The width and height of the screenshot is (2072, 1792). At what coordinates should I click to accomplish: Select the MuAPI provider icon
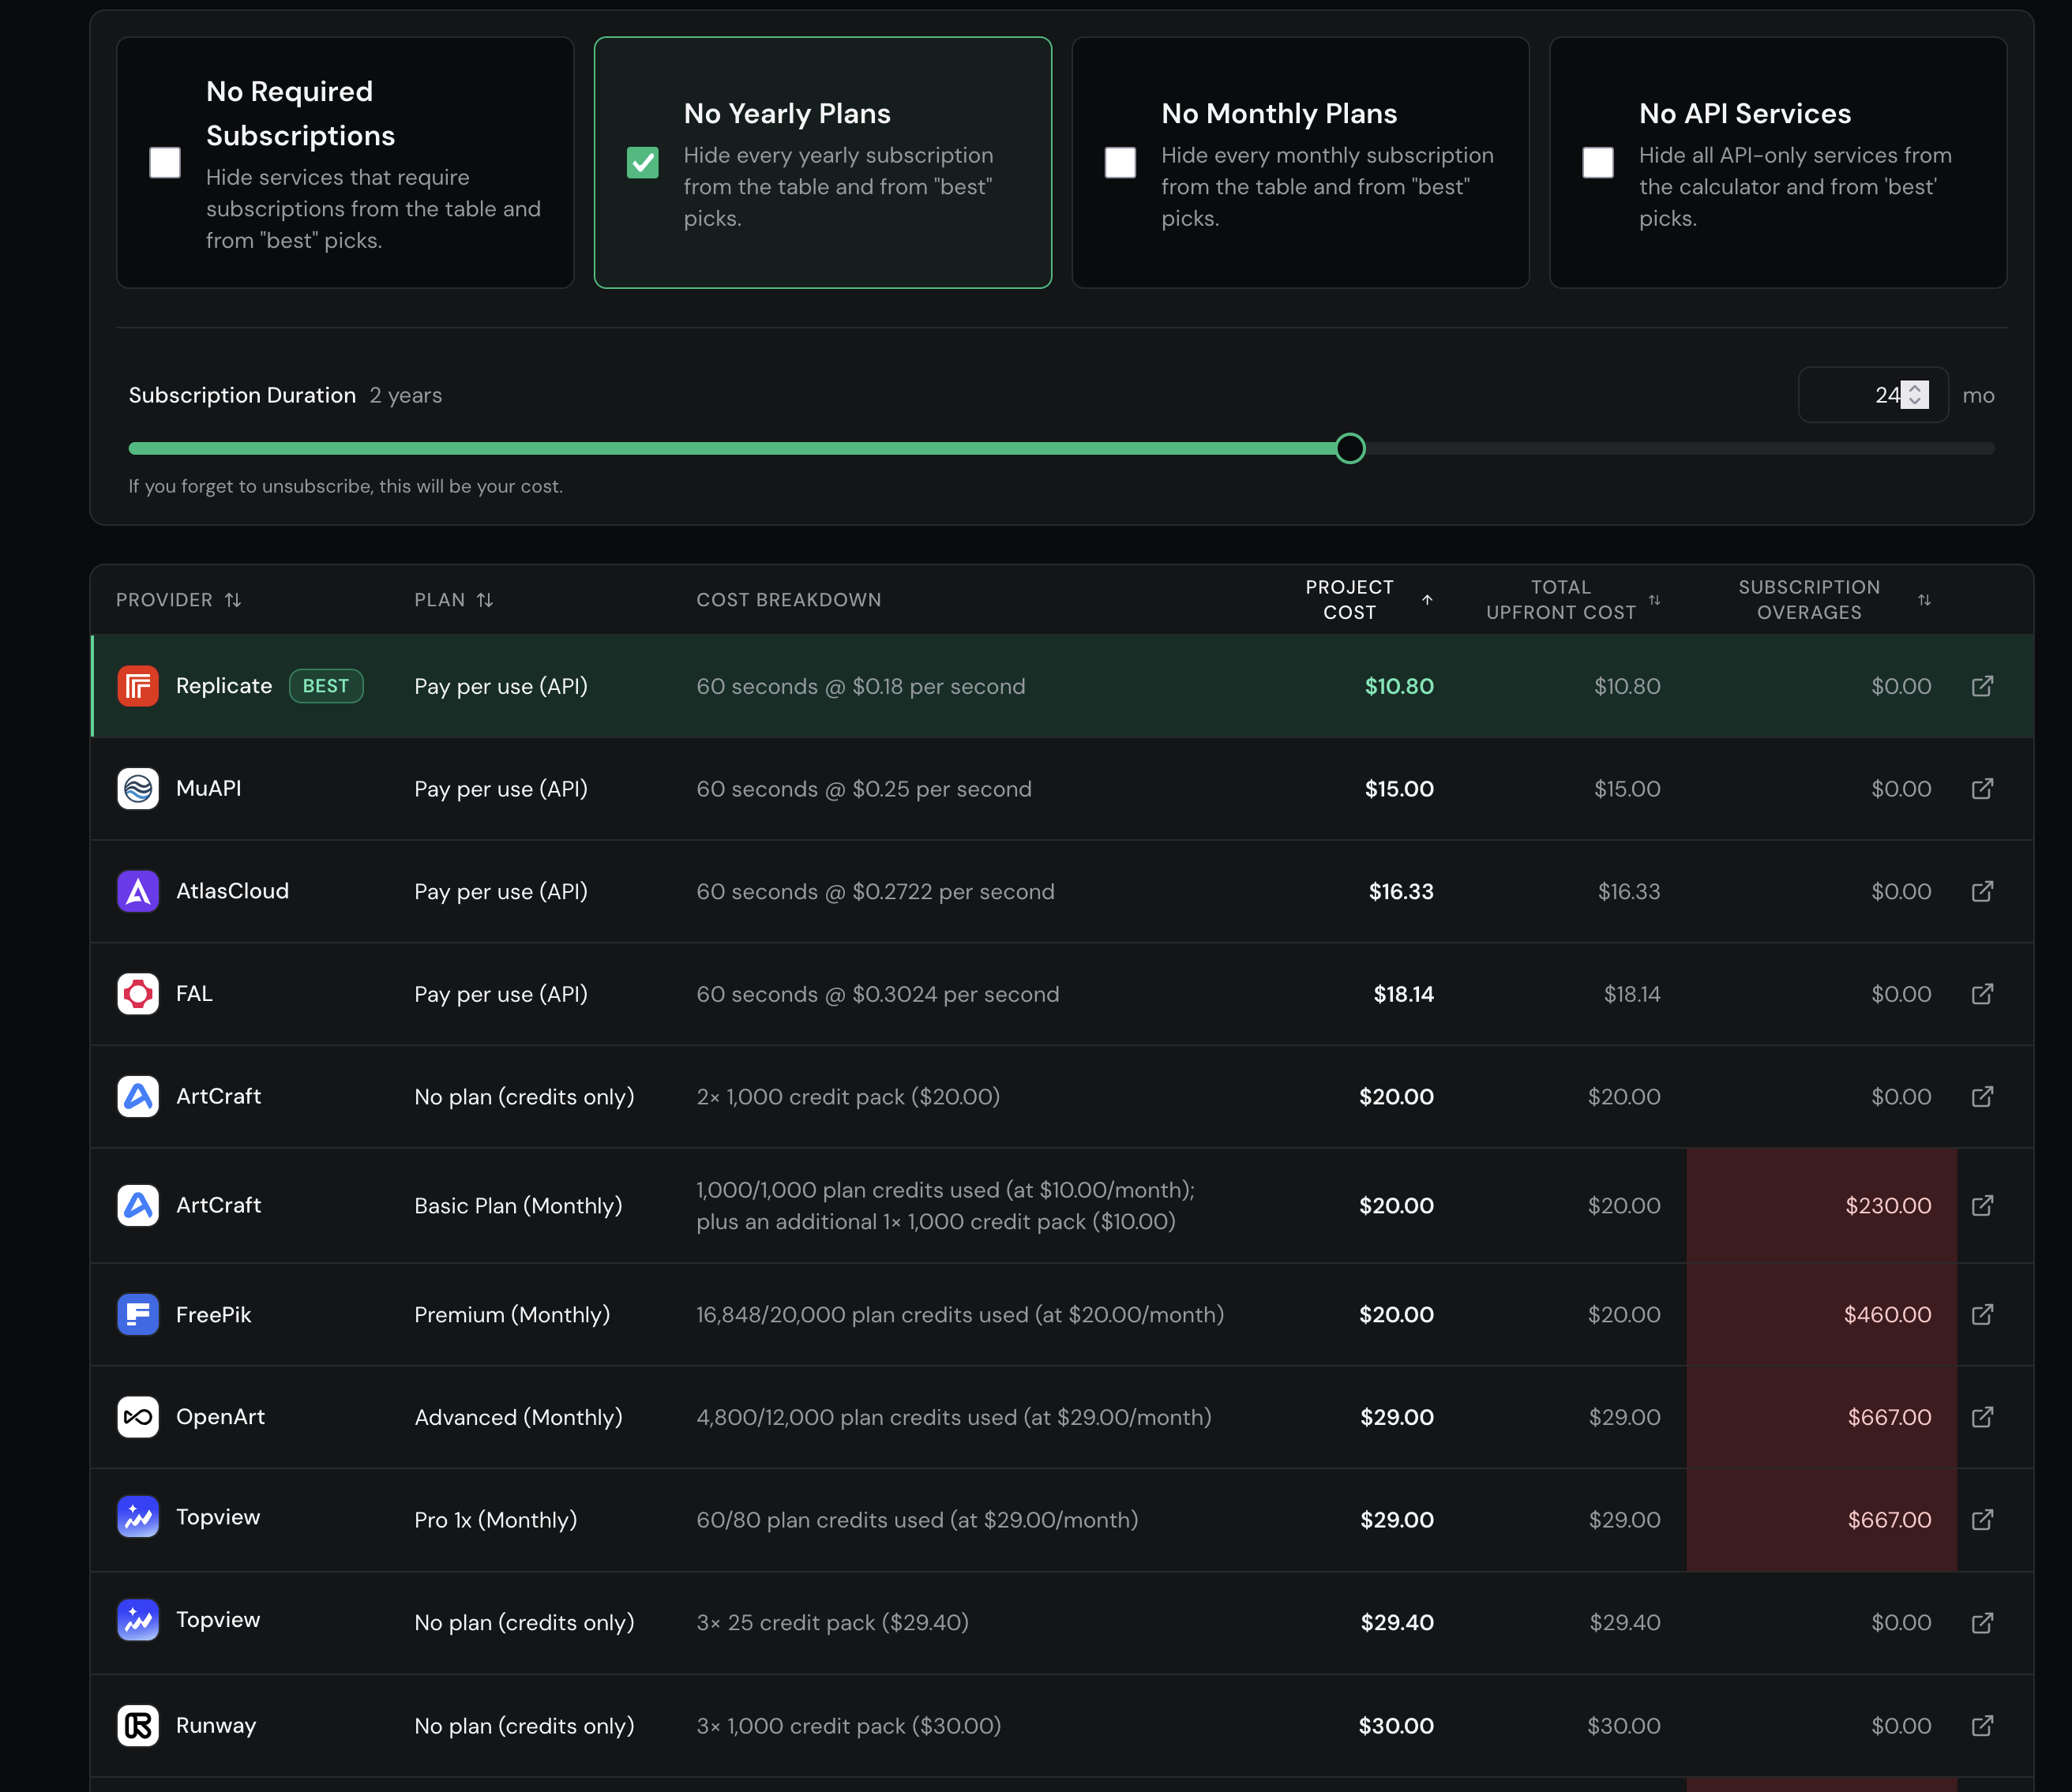[x=138, y=788]
